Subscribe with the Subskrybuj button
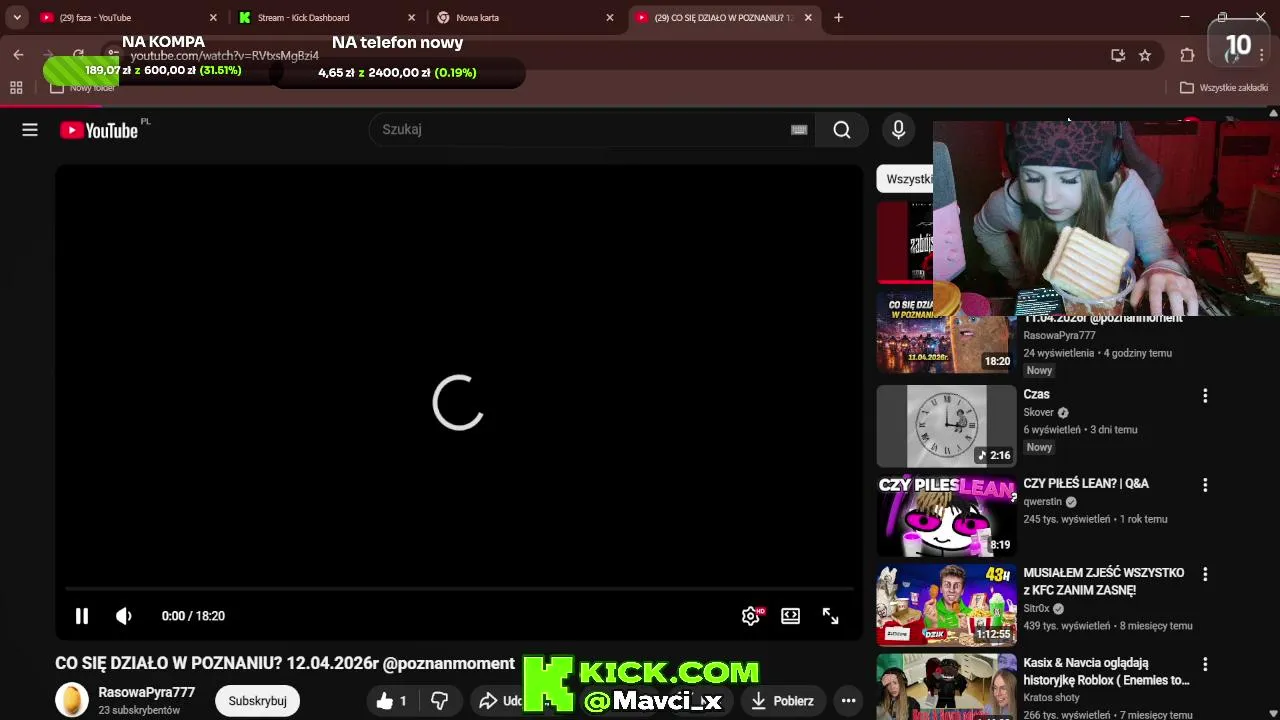 [257, 701]
